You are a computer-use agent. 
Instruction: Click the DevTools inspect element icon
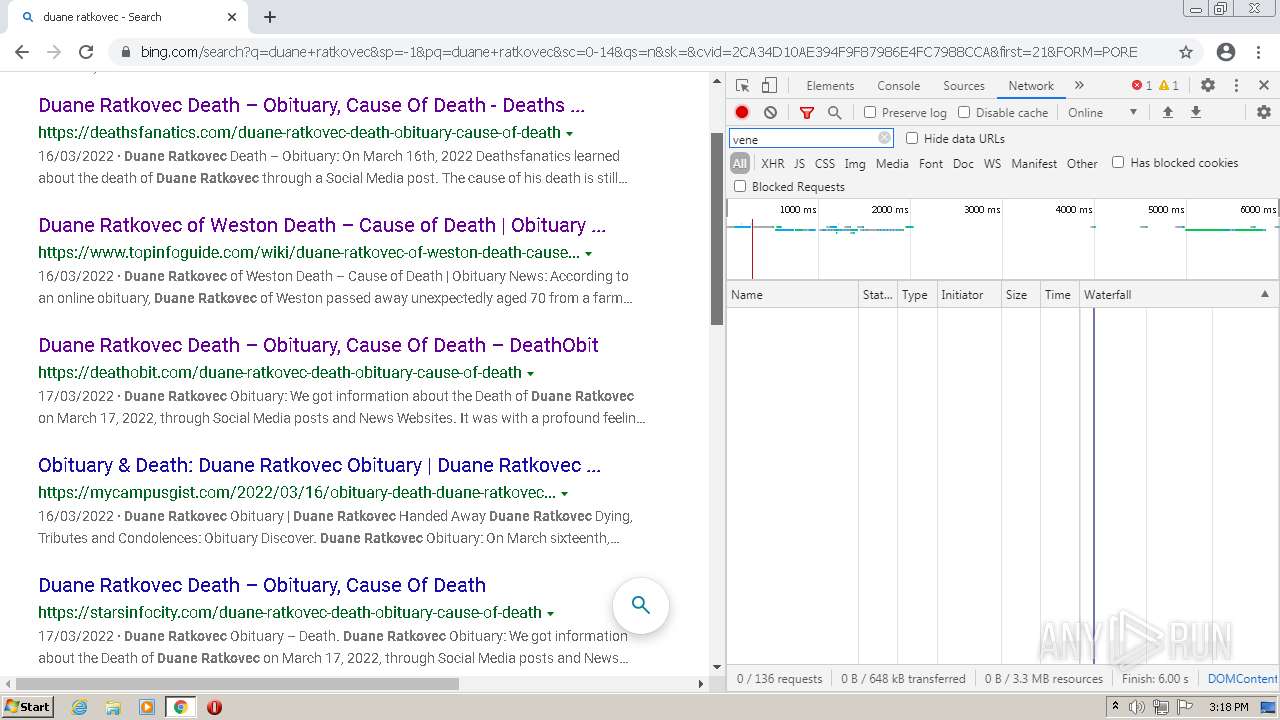point(742,86)
